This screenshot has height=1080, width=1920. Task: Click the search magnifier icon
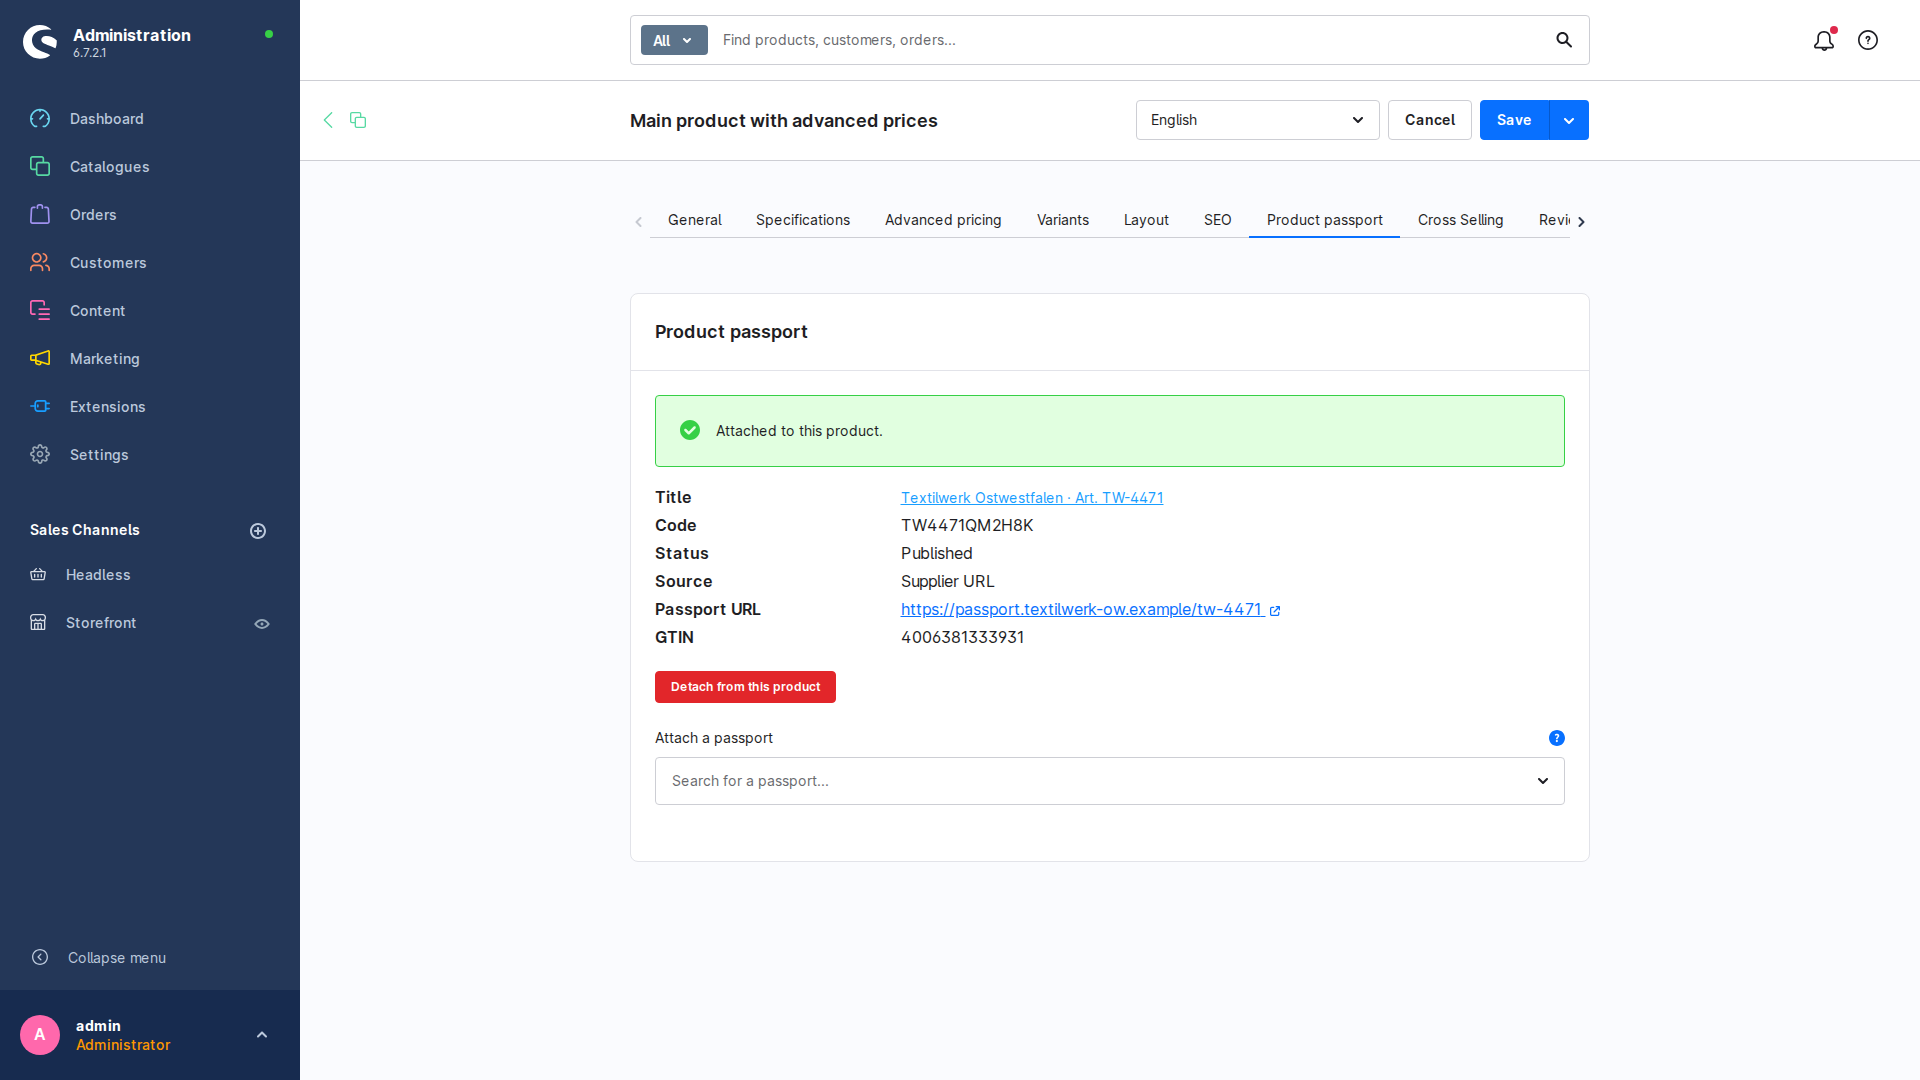click(1564, 40)
